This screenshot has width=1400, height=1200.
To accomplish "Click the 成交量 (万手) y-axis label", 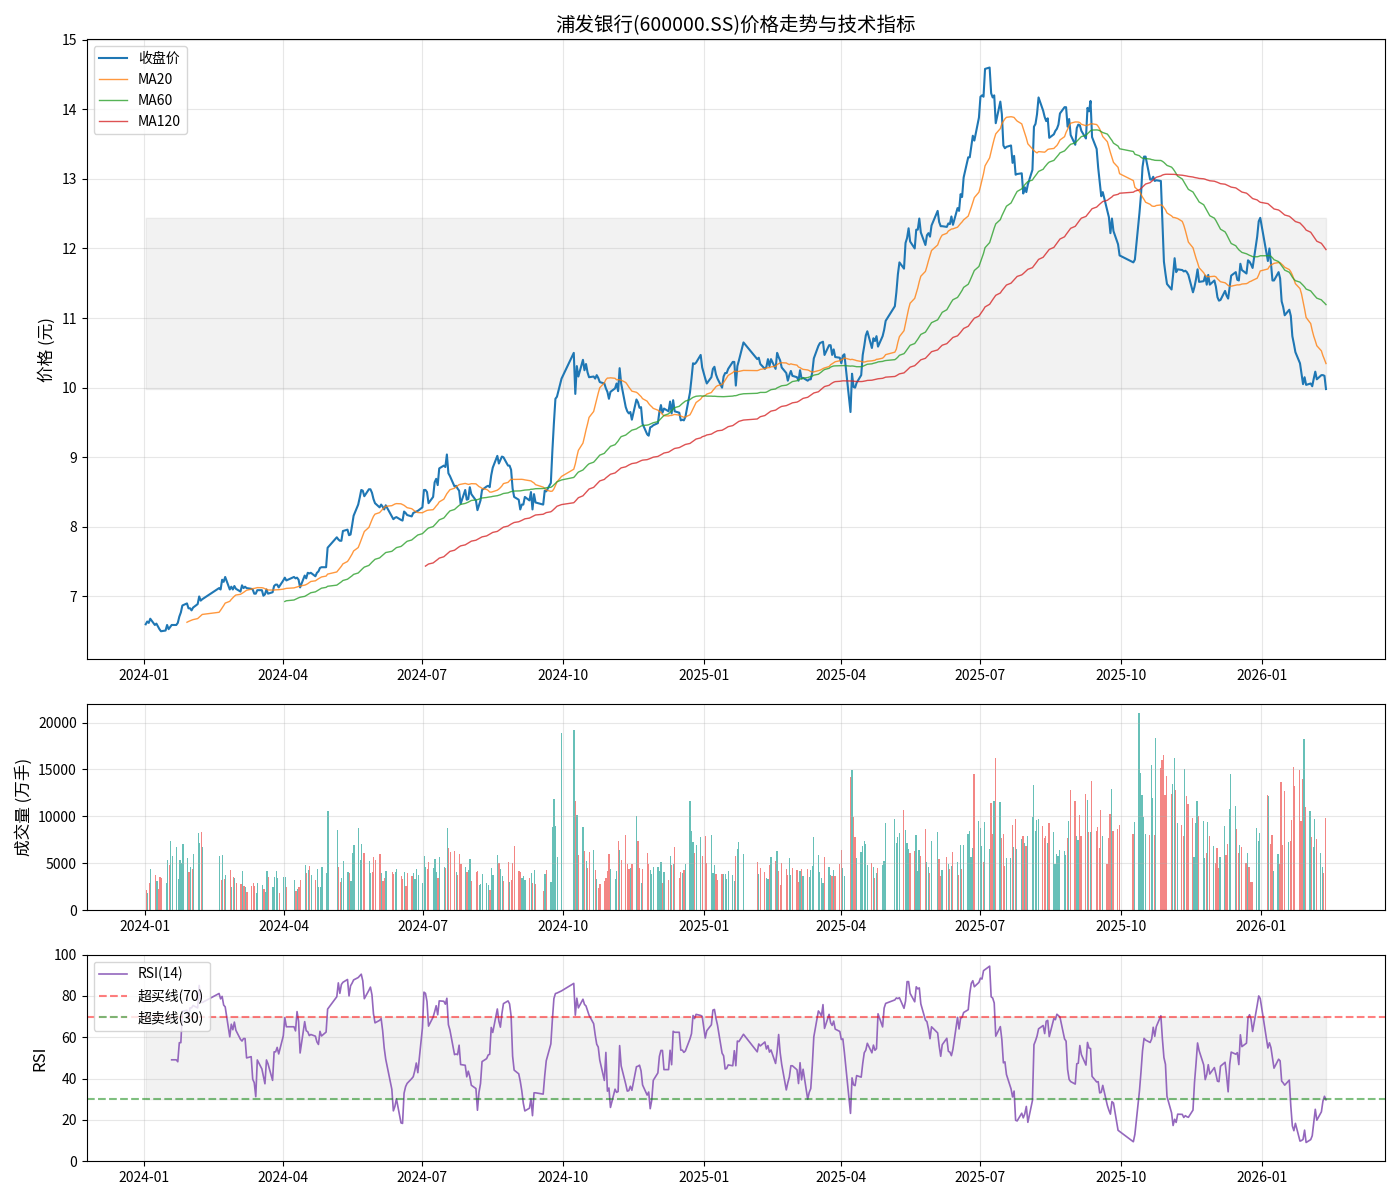I will pyautogui.click(x=23, y=807).
